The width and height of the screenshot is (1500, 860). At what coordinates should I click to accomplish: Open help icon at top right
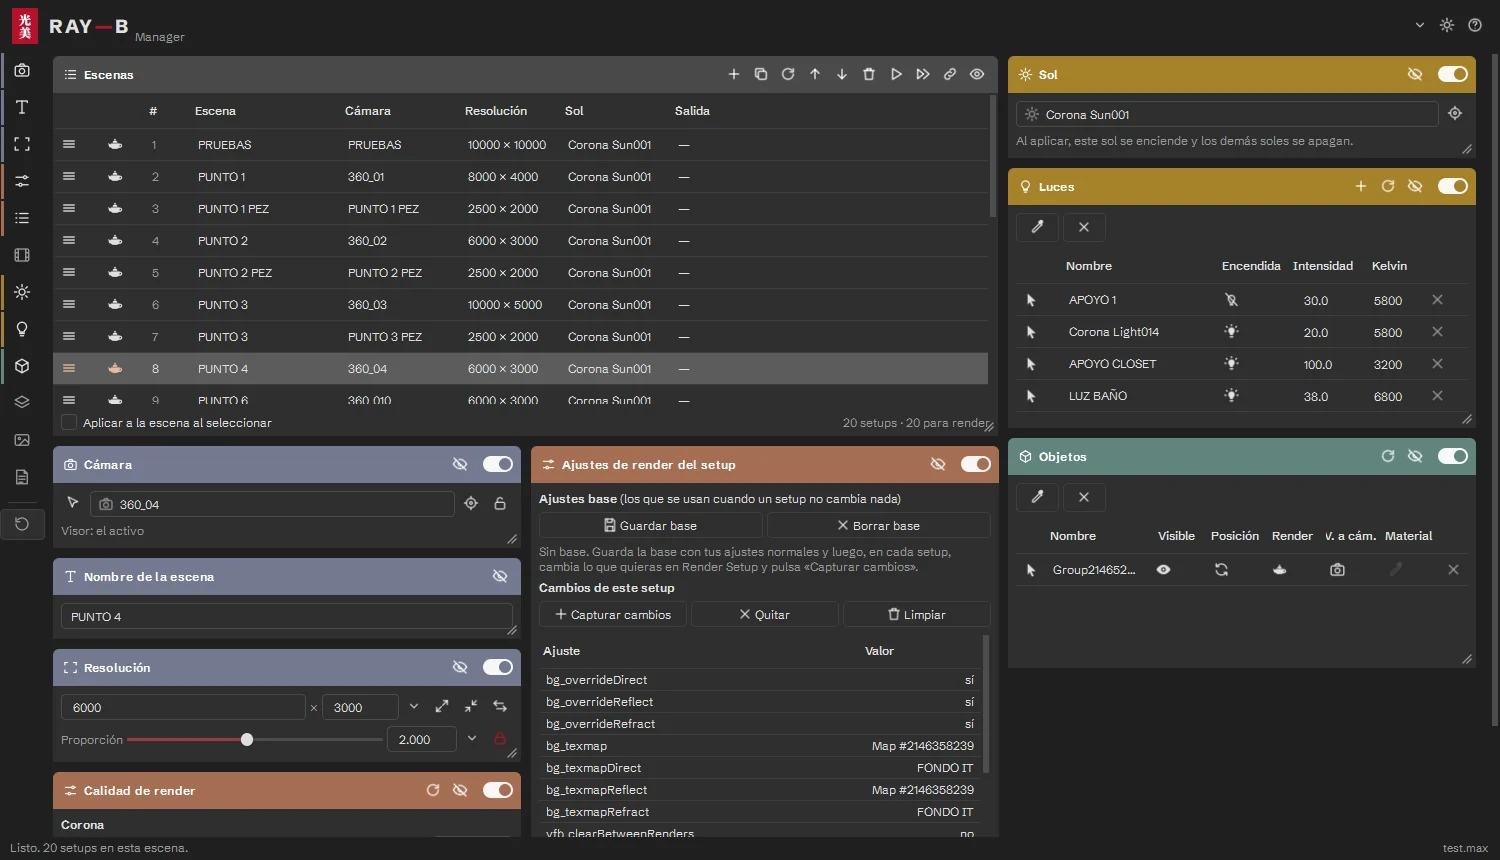click(x=1475, y=25)
